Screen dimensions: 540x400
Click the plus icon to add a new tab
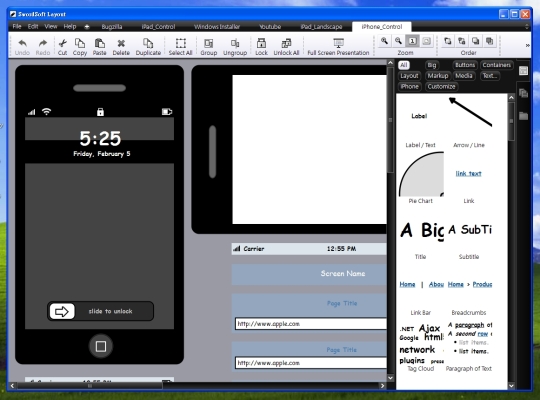click(x=87, y=27)
